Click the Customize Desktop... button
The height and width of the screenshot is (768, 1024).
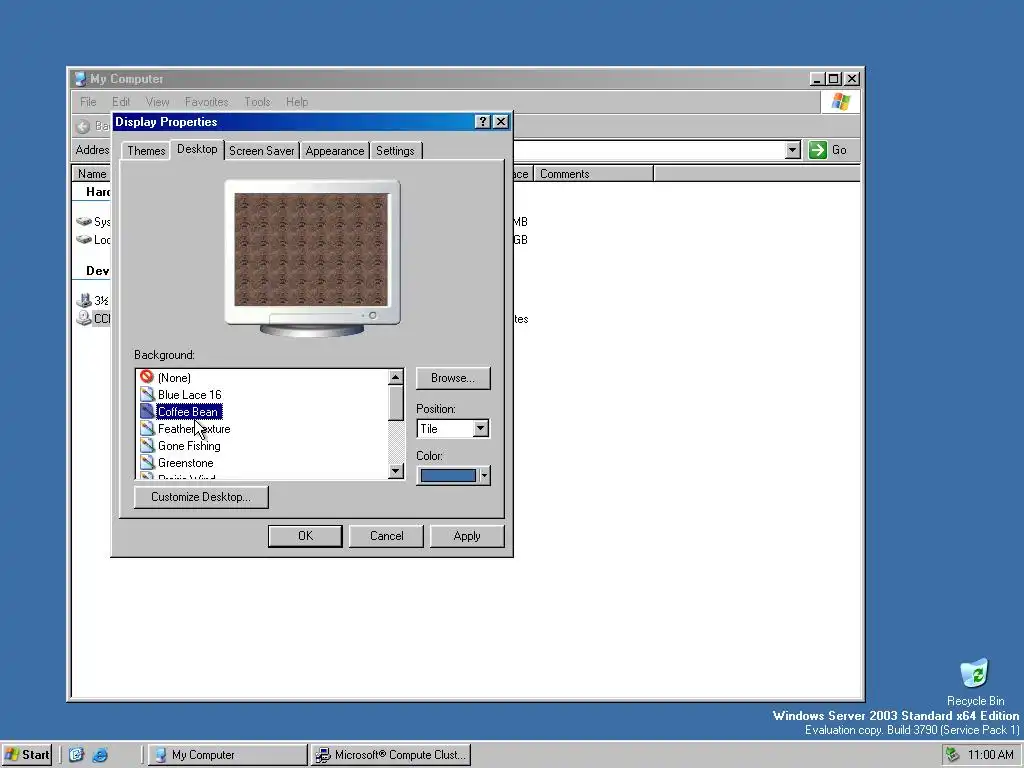click(x=201, y=496)
